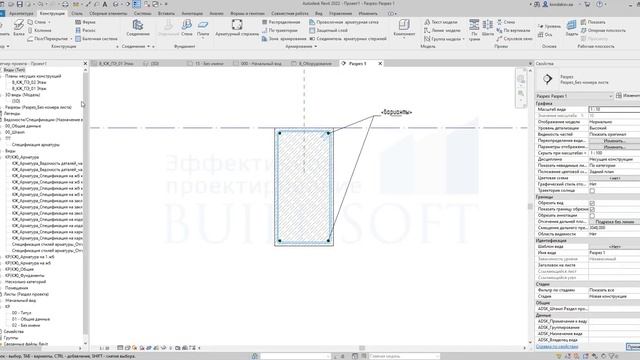Expand КЖ(КЖ)_Общие tree node

click(x=2, y=269)
